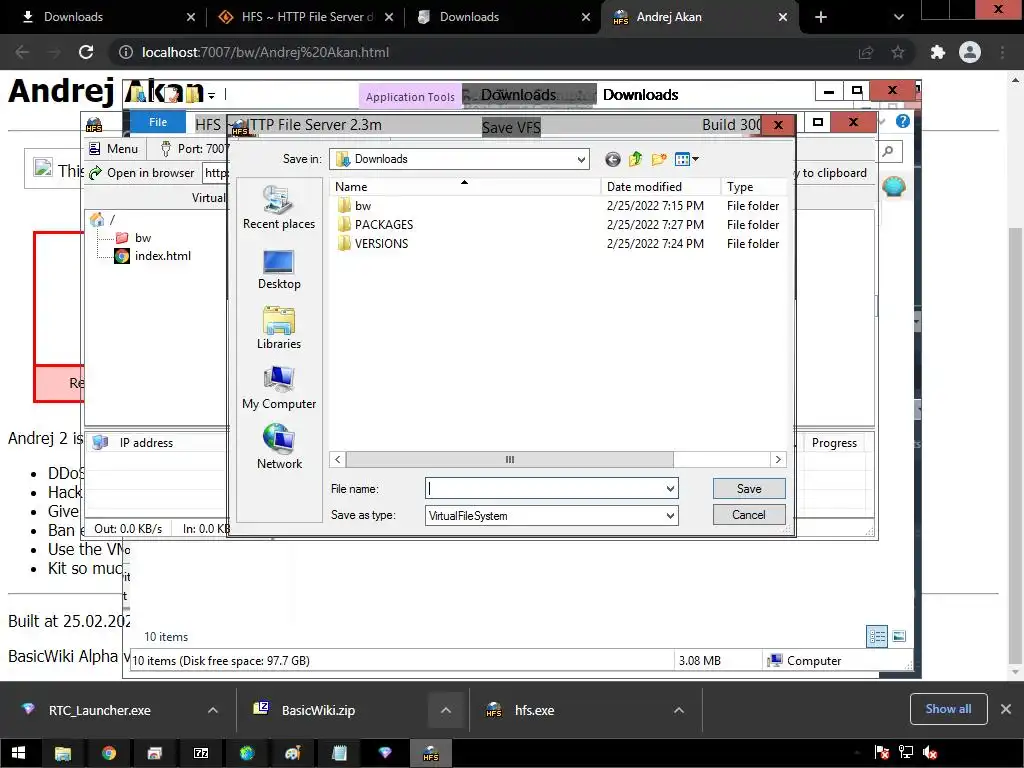Viewport: 1024px width, 768px height.
Task: Bookmark this page with star icon
Action: (898, 52)
